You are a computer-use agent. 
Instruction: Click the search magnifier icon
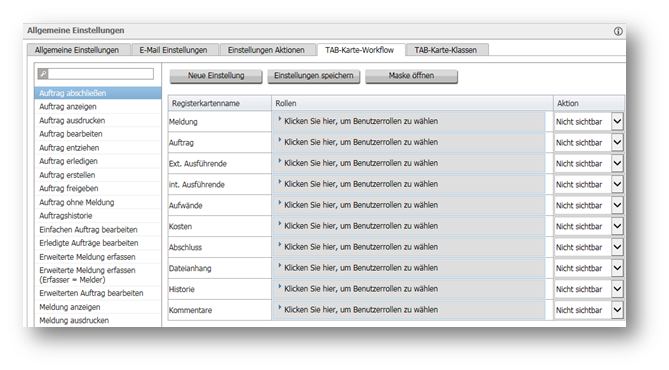[x=43, y=74]
